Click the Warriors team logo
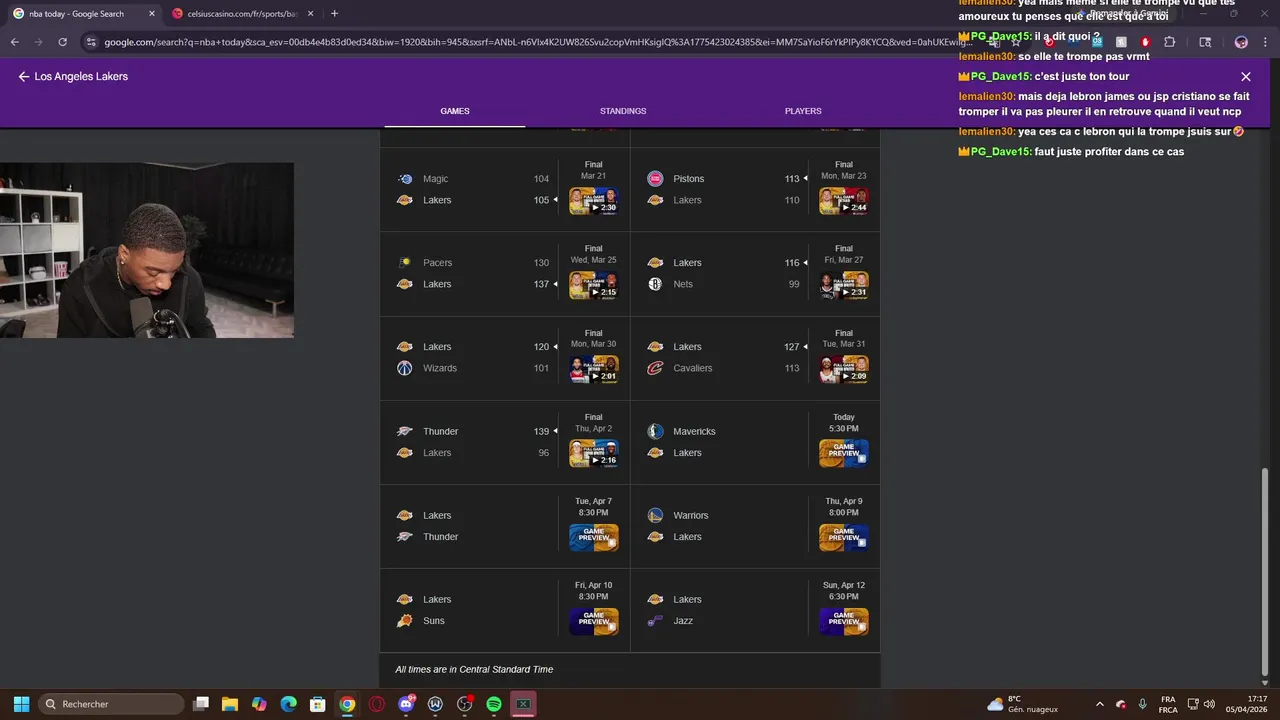 pos(655,515)
